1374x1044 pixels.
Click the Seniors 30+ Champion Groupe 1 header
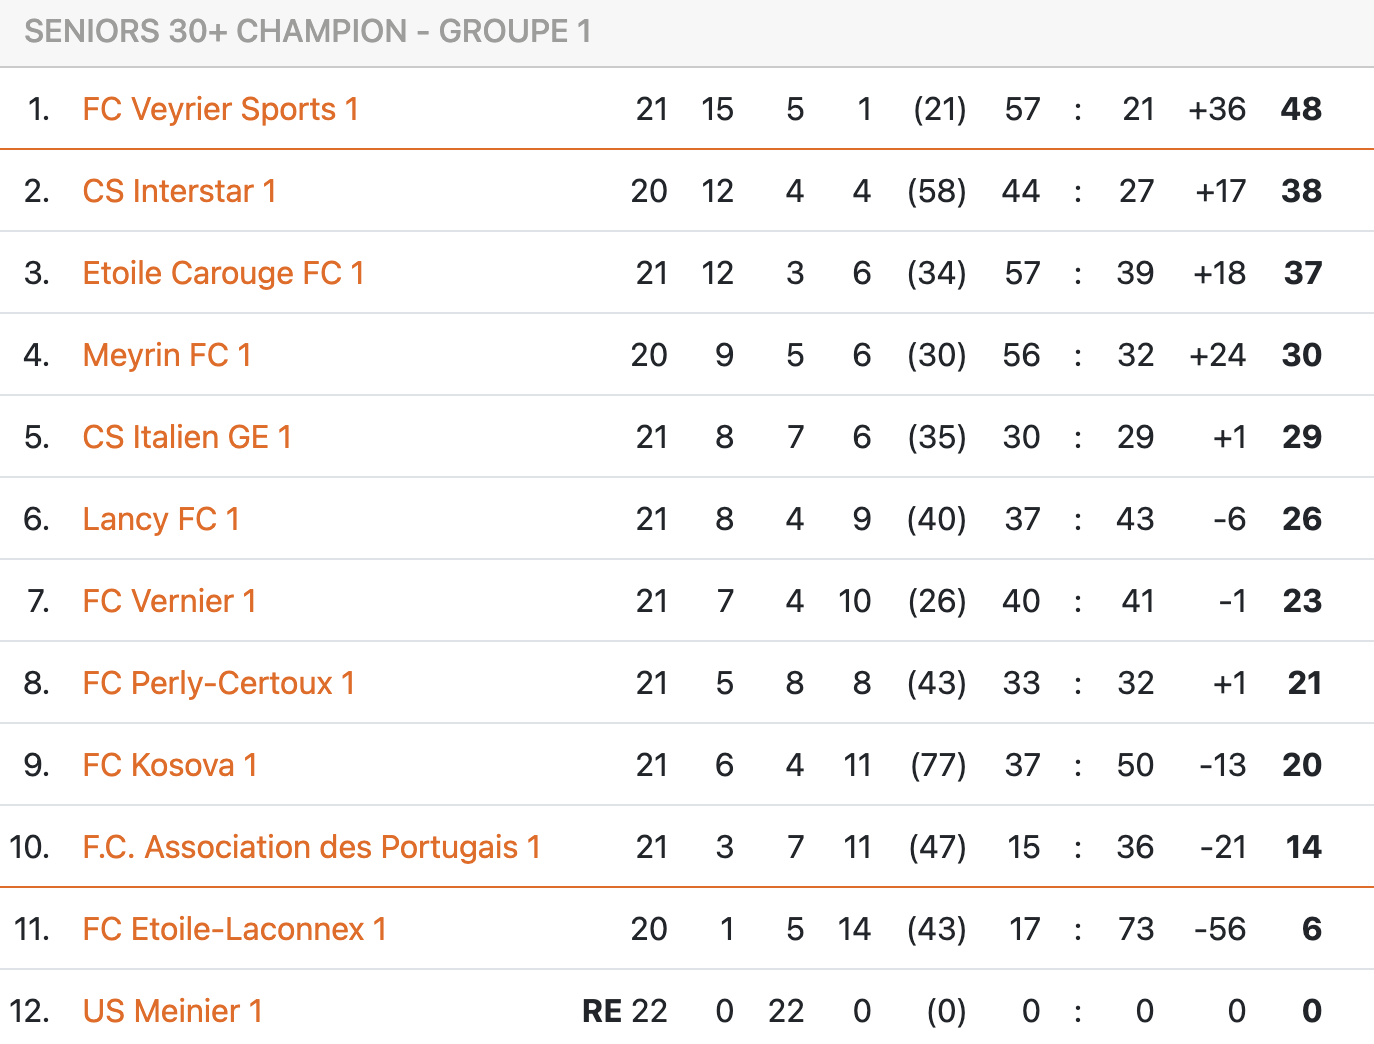(308, 32)
